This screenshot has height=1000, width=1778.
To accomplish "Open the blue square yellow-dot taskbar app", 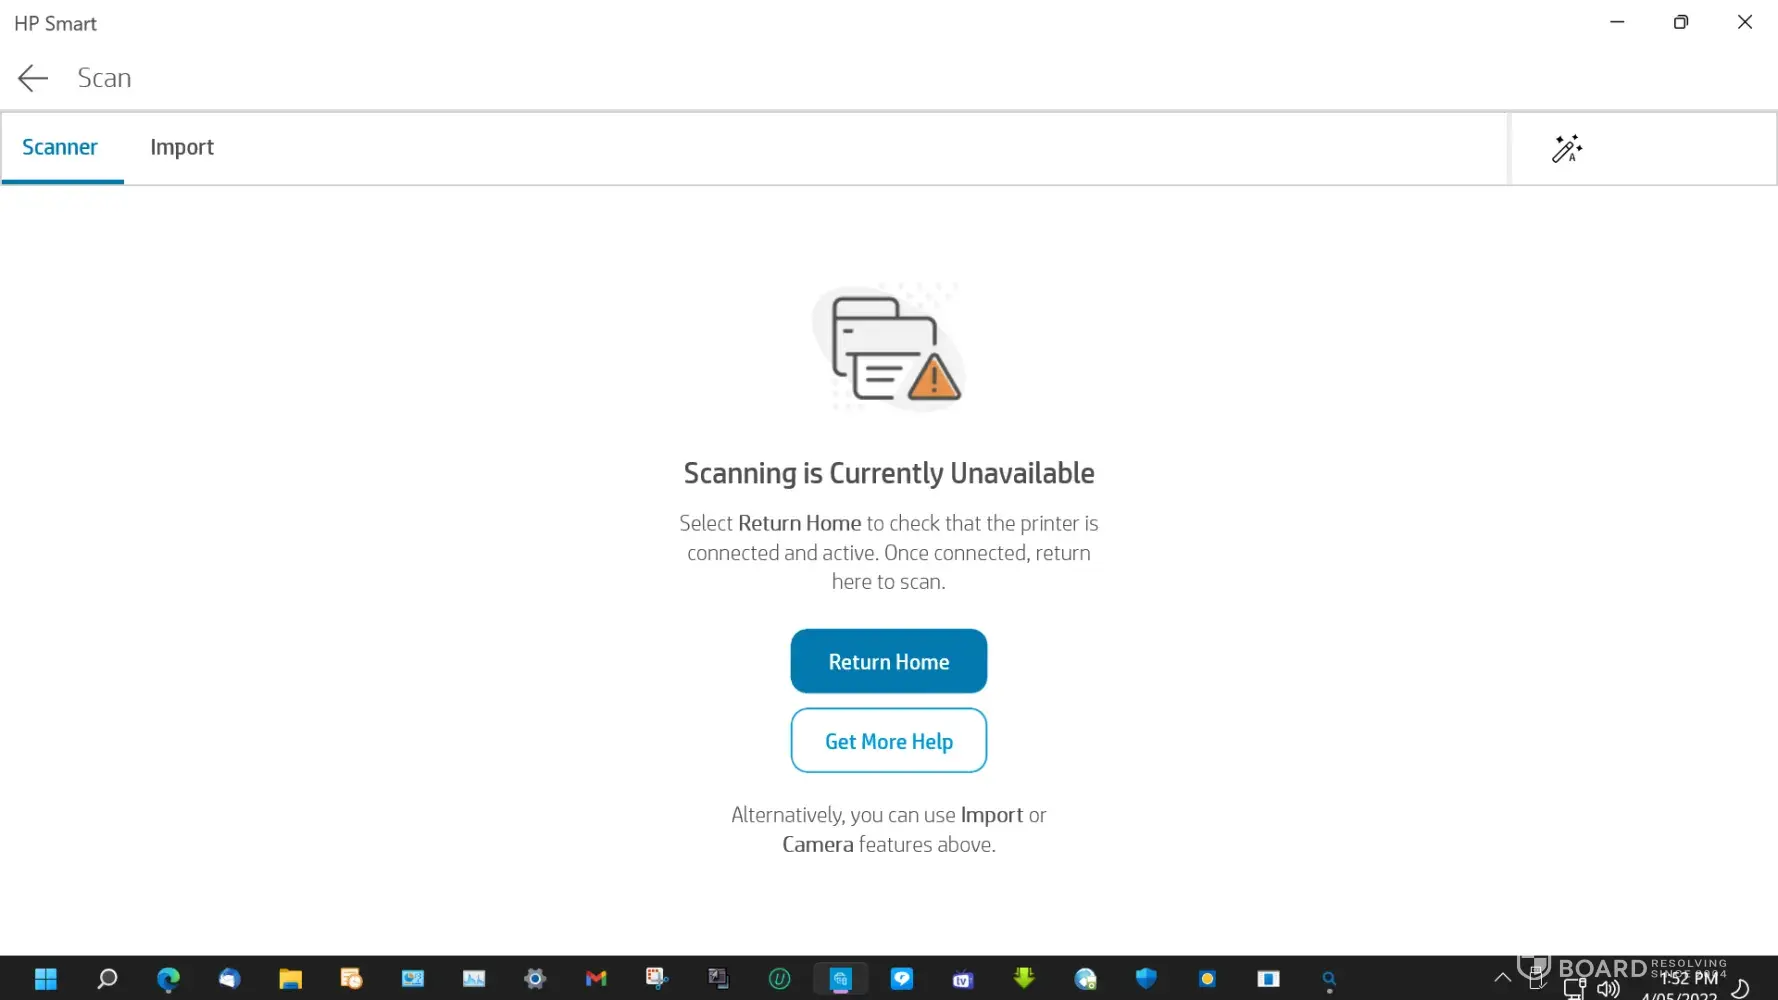I will click(x=1207, y=979).
